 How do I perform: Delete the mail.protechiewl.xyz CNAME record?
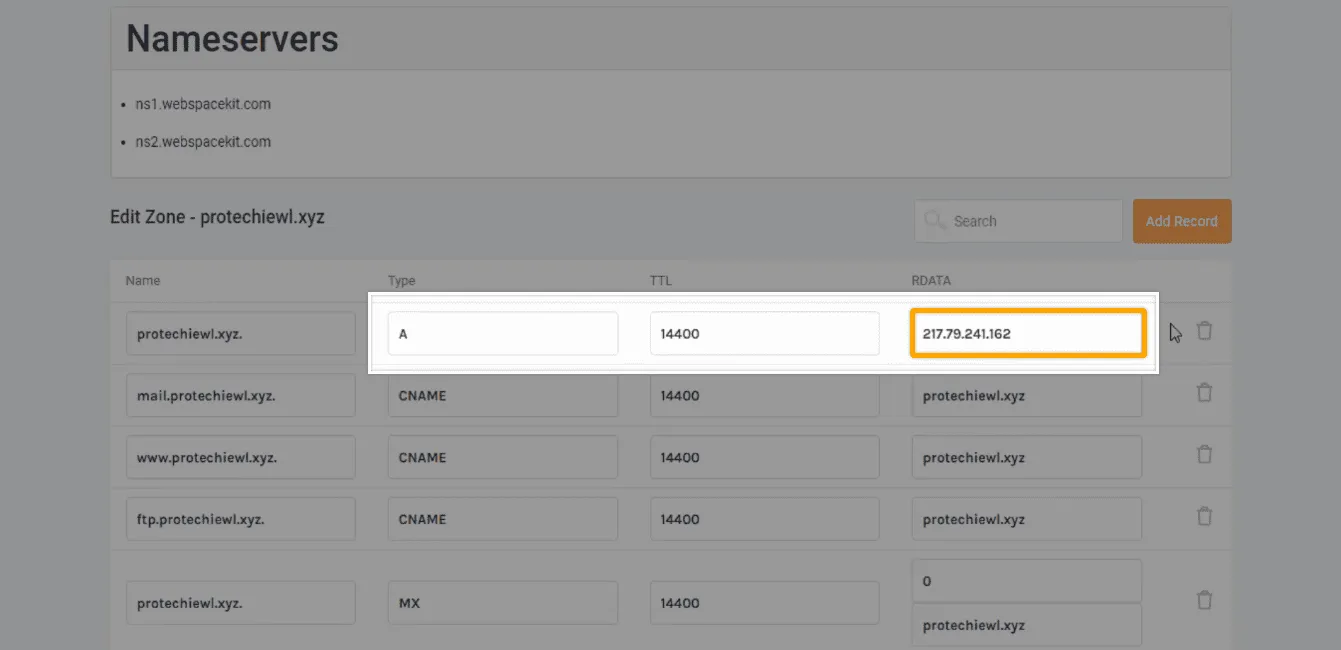[1204, 393]
